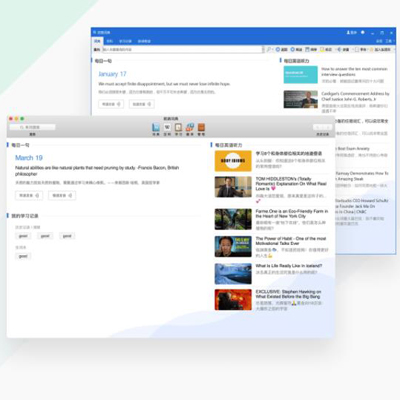
Task: Open the Wikipedia W icon in Mac toolbar
Action: coord(167,127)
